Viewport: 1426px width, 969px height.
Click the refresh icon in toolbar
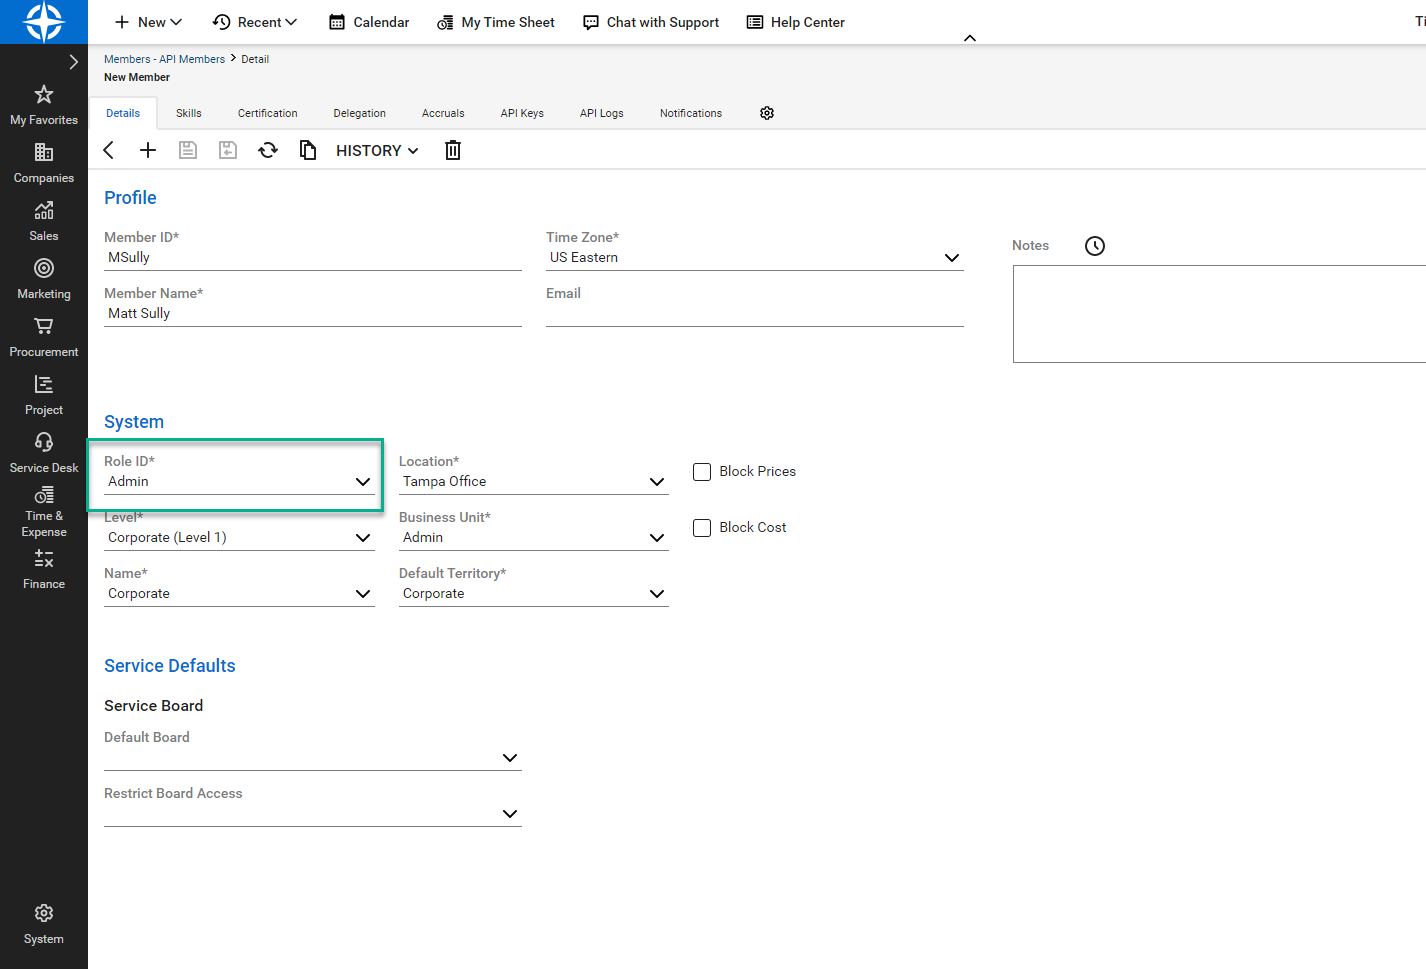(x=268, y=150)
